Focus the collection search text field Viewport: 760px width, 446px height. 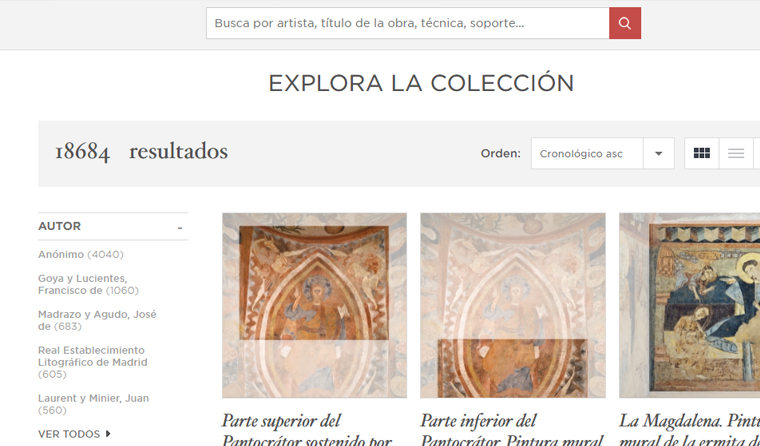408,23
